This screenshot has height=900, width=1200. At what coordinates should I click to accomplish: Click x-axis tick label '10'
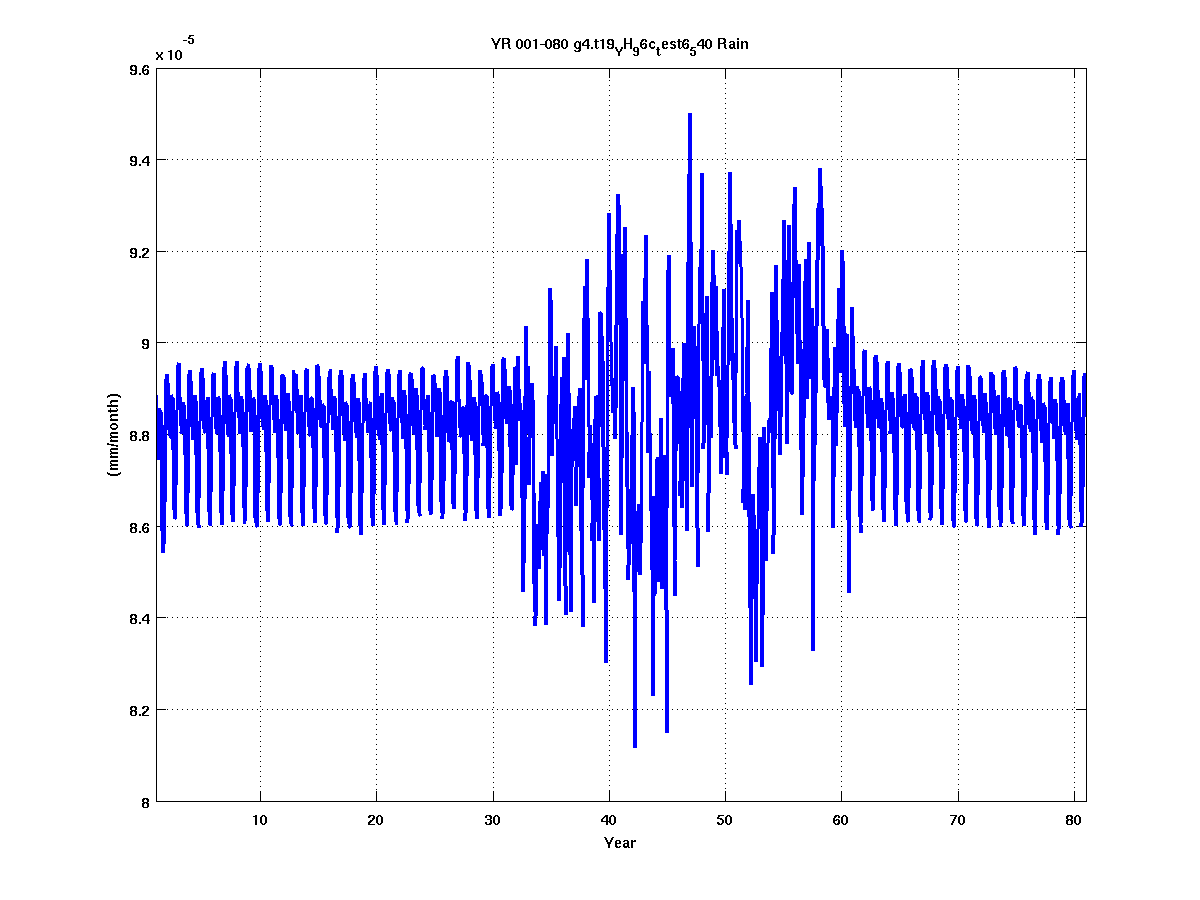(x=260, y=819)
